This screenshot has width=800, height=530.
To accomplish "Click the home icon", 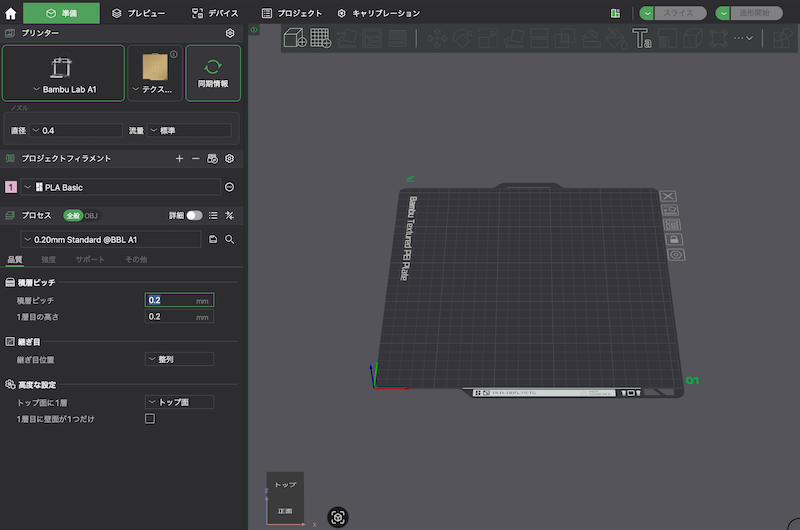I will 11,13.
